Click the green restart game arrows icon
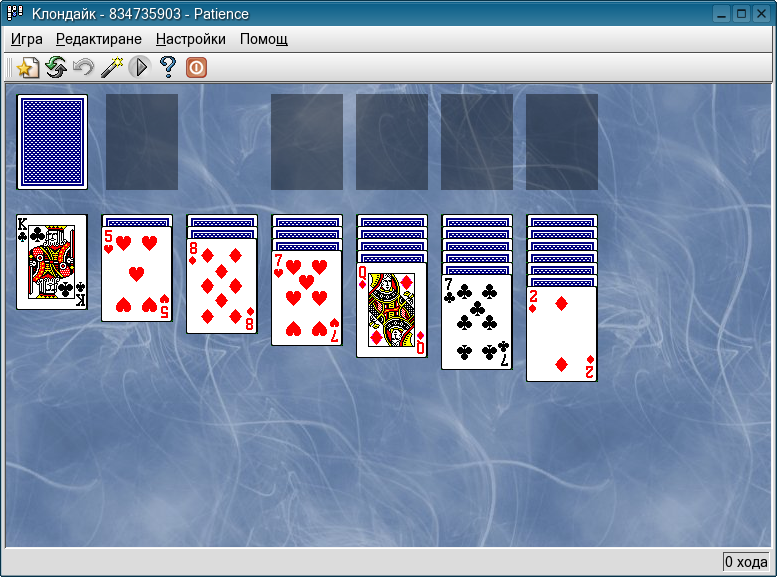This screenshot has height=577, width=777. [x=56, y=68]
